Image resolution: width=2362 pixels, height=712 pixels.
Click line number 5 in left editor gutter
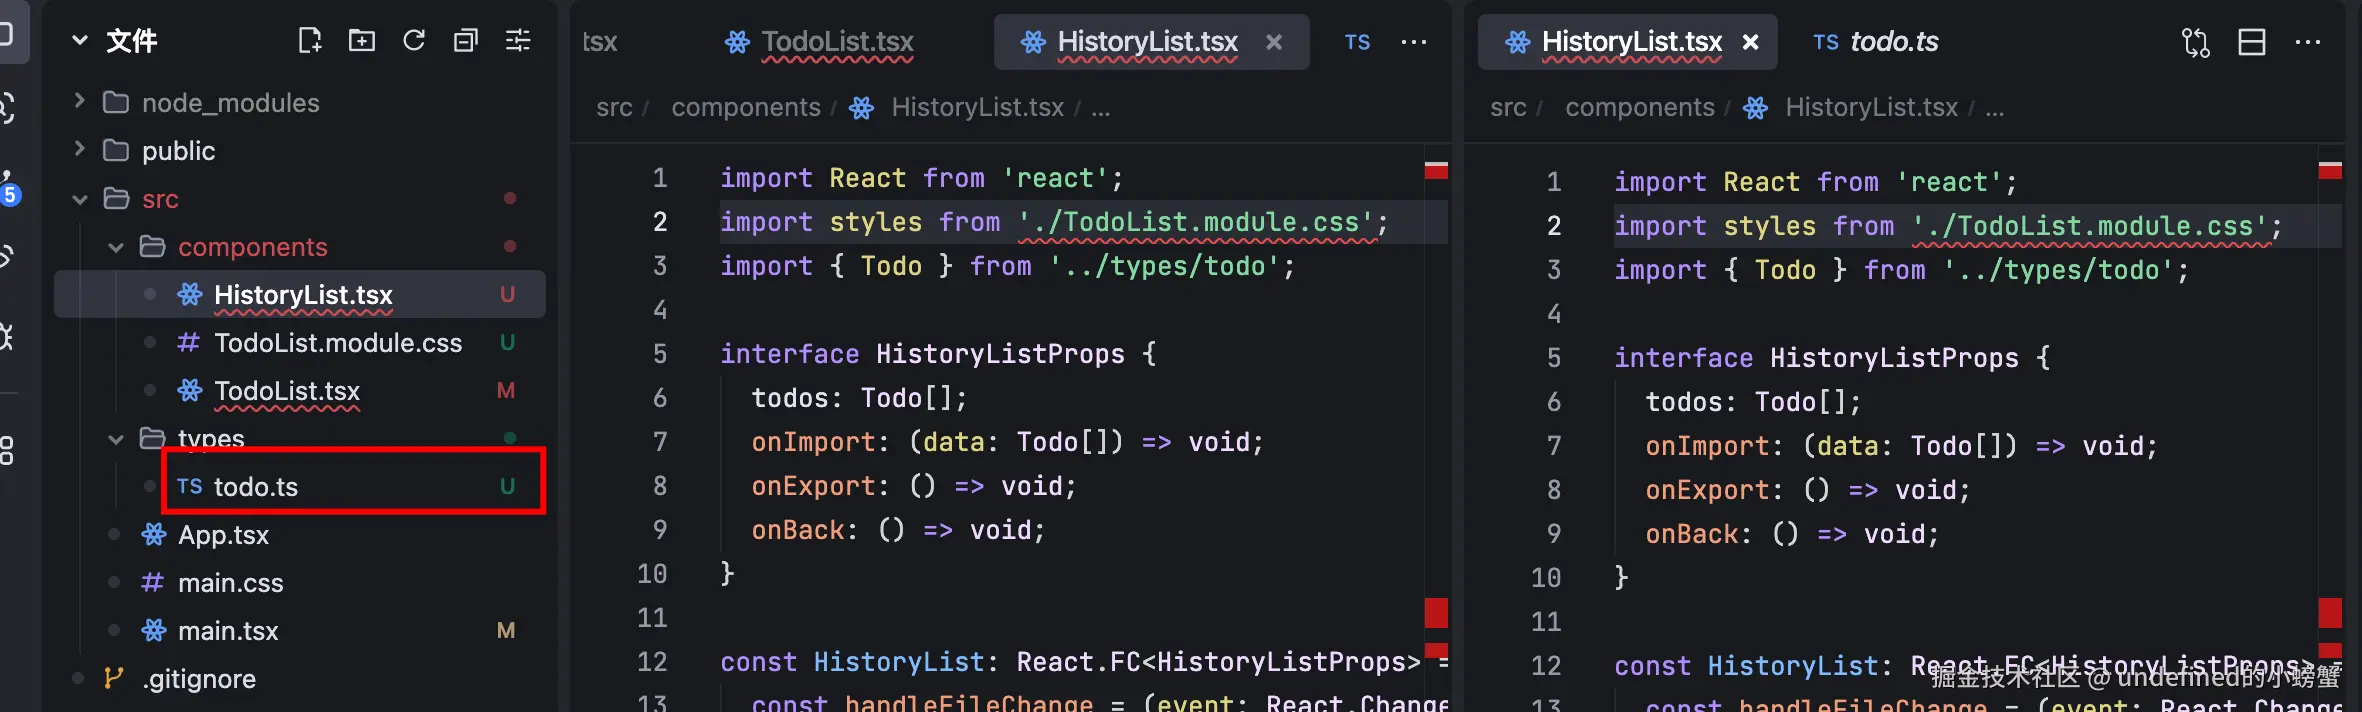pos(660,354)
